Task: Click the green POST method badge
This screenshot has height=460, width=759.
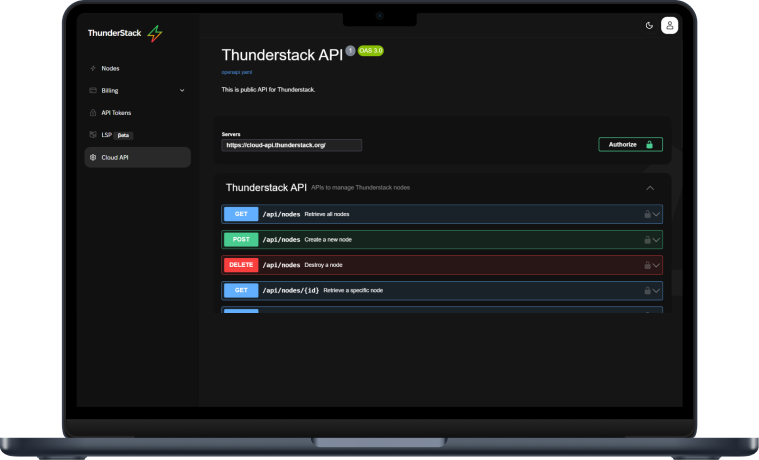Action: [x=240, y=240]
